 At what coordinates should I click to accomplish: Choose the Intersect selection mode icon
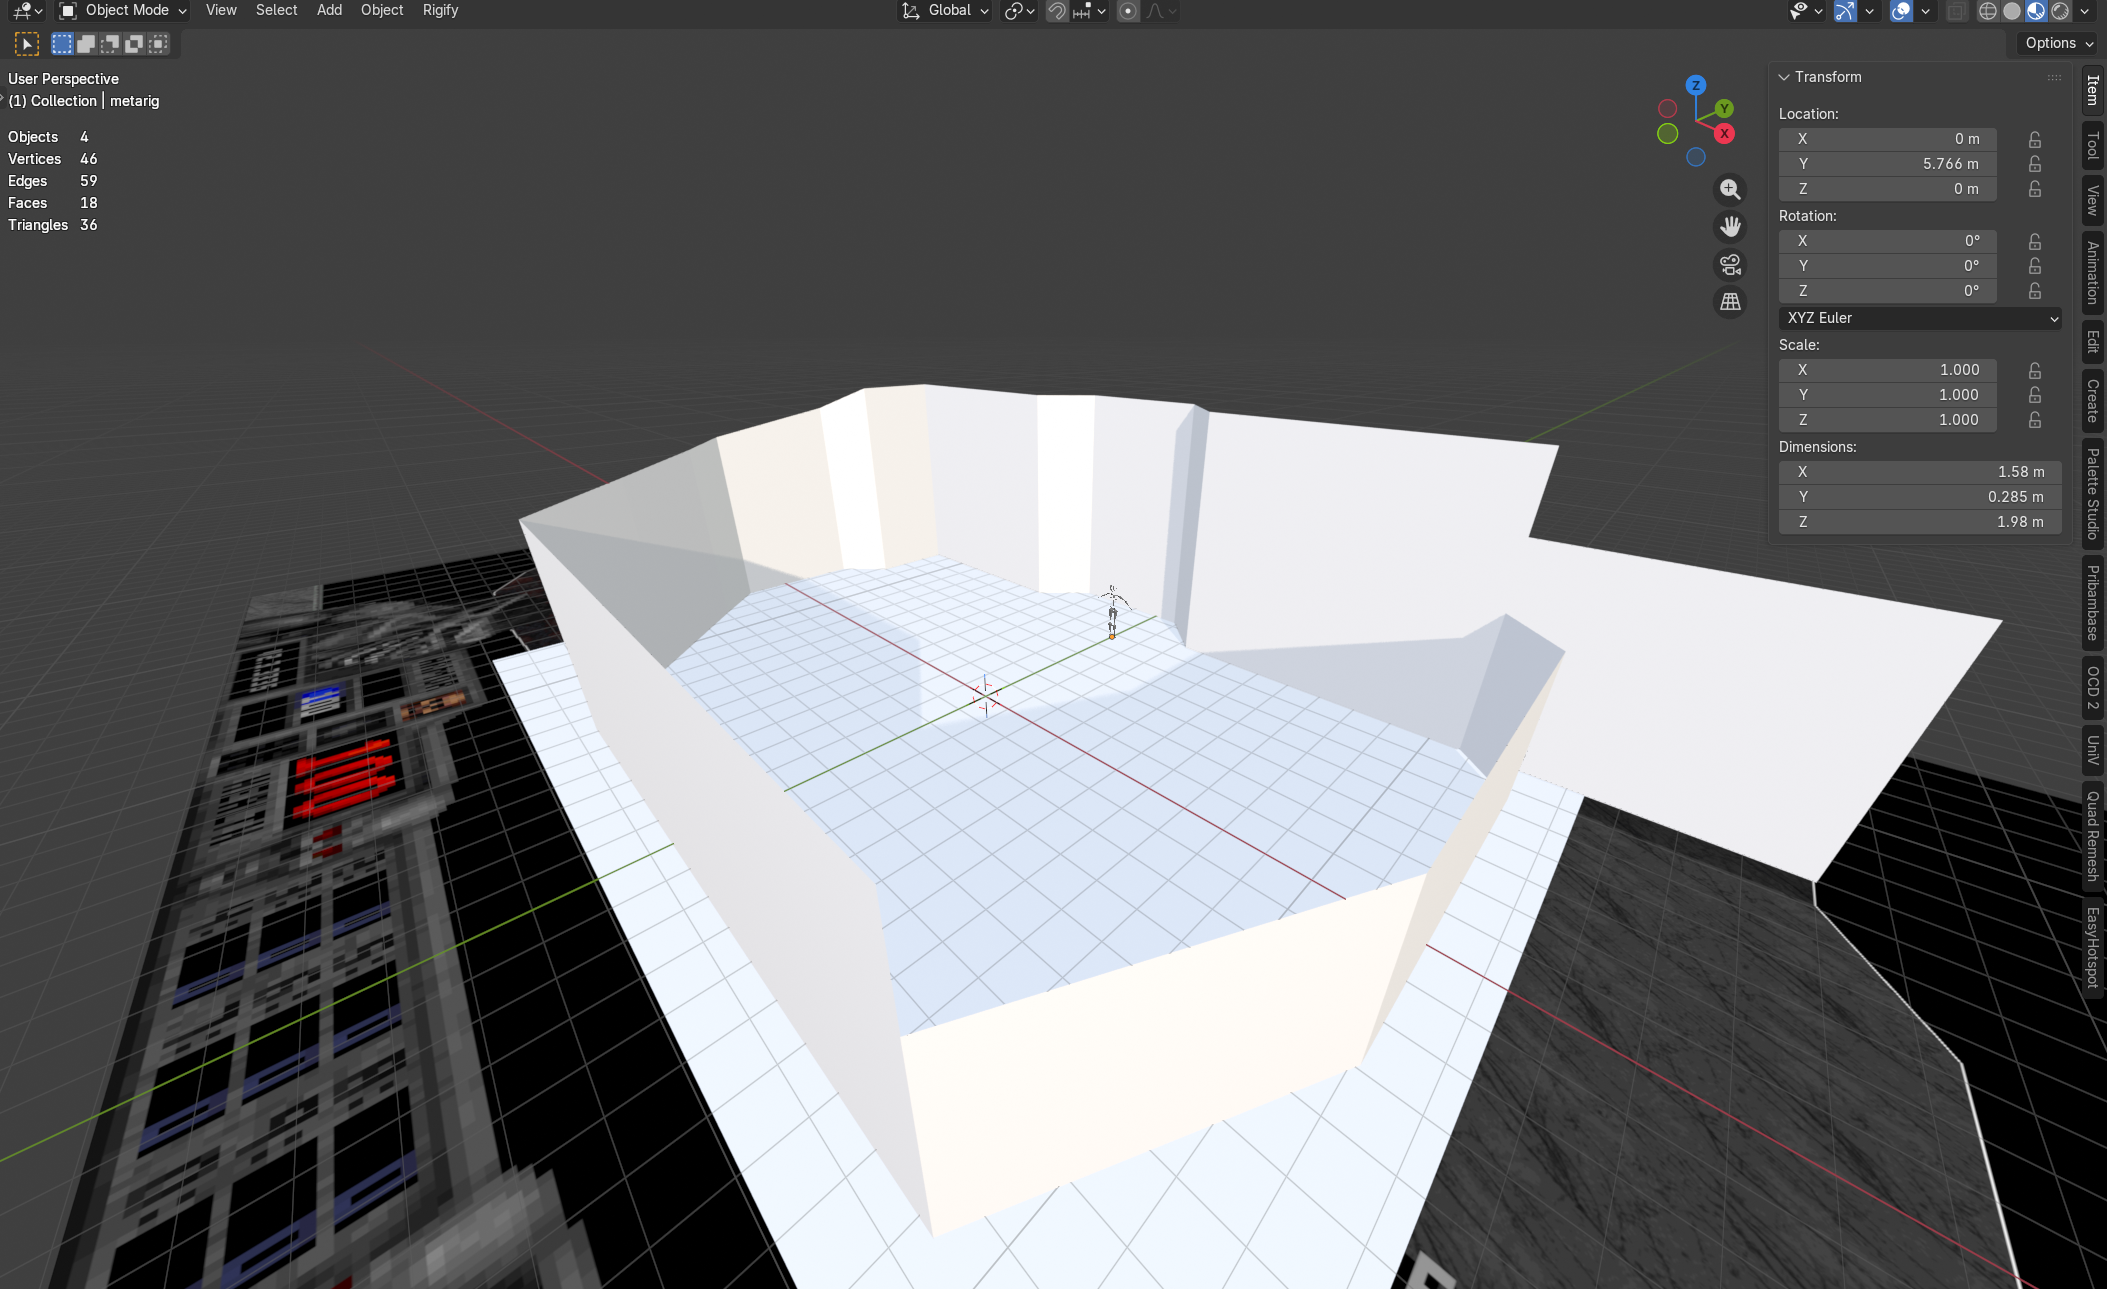(158, 43)
